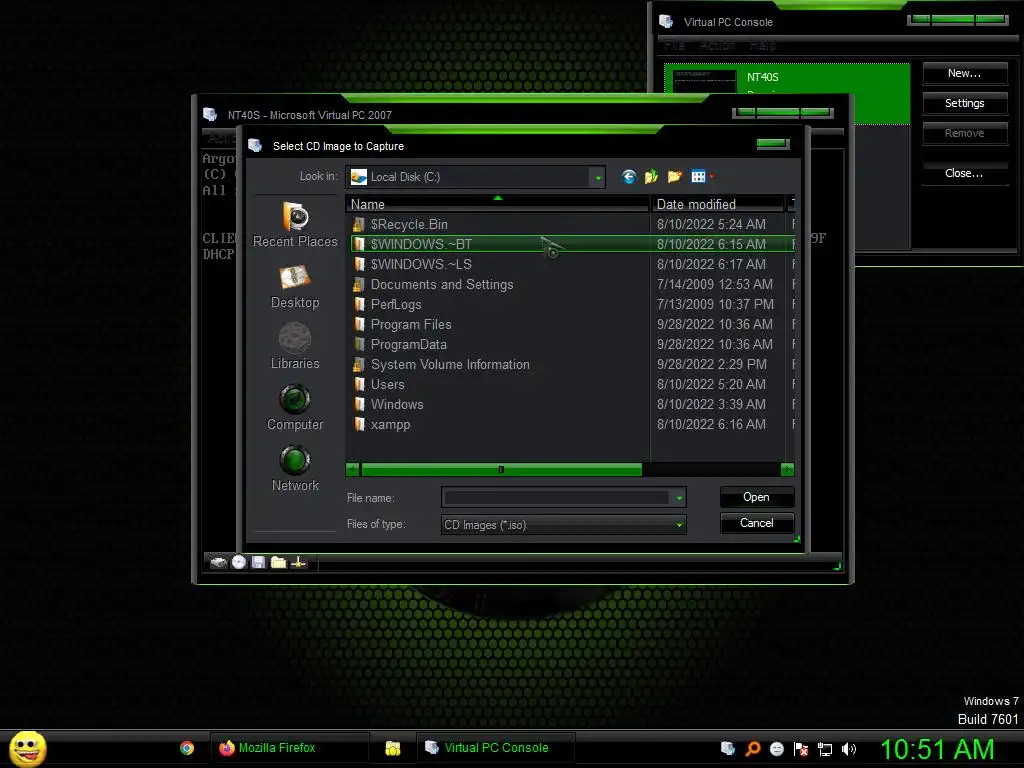Create a new folder with toolbar icon

(x=675, y=176)
